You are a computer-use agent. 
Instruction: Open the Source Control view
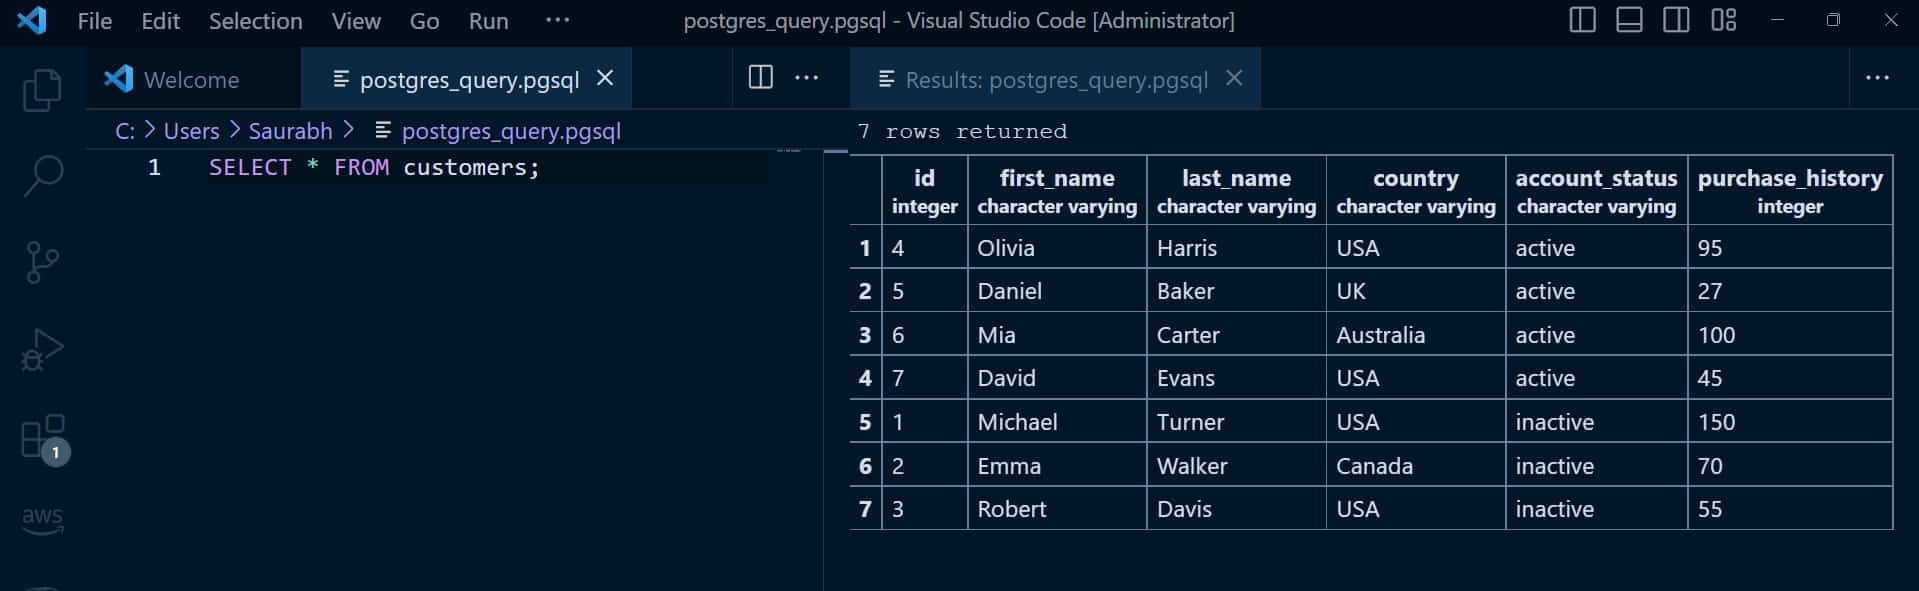click(x=42, y=262)
